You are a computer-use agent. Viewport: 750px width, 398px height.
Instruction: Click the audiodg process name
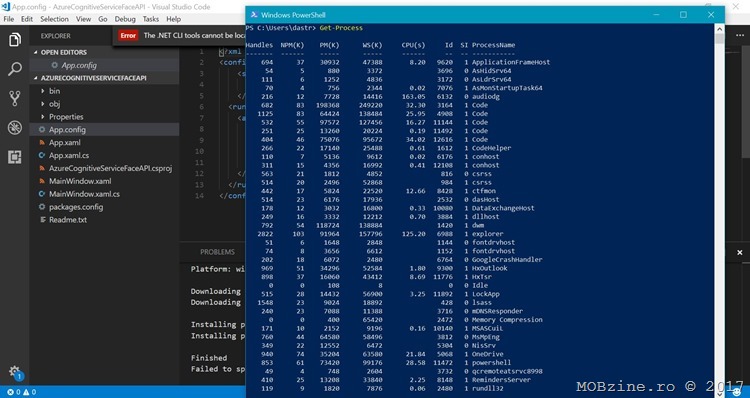point(485,97)
